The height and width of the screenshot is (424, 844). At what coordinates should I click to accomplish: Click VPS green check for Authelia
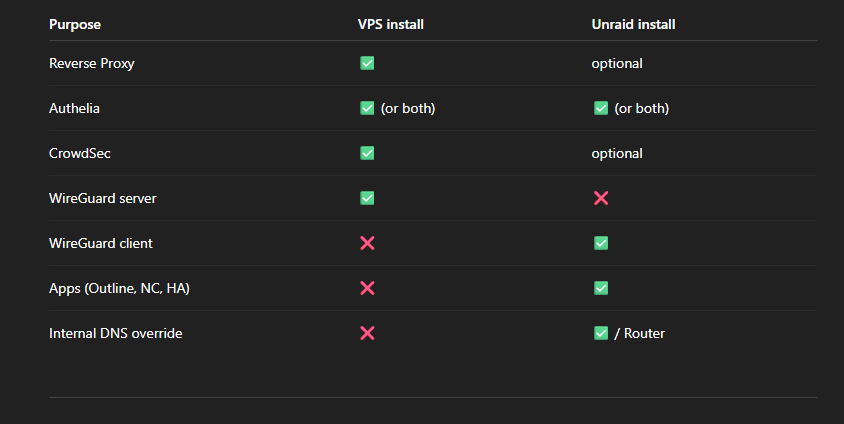[367, 108]
